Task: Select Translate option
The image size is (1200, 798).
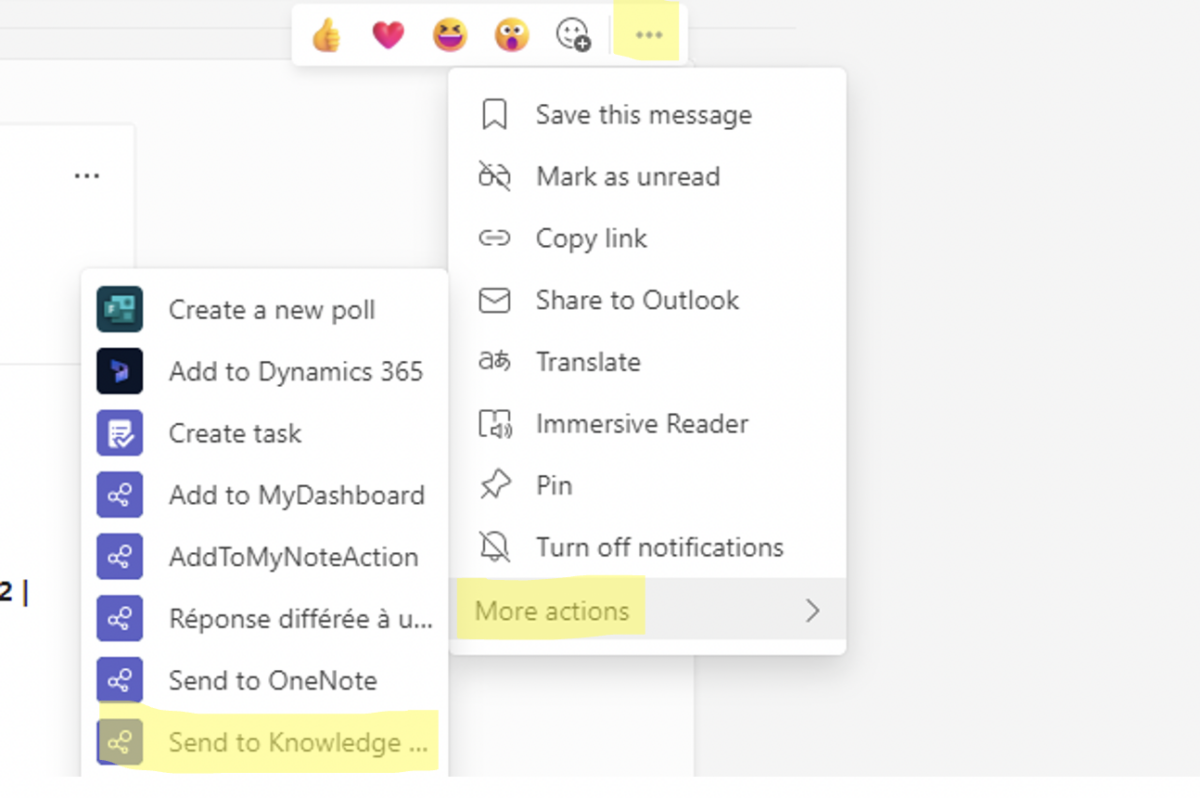Action: point(588,362)
